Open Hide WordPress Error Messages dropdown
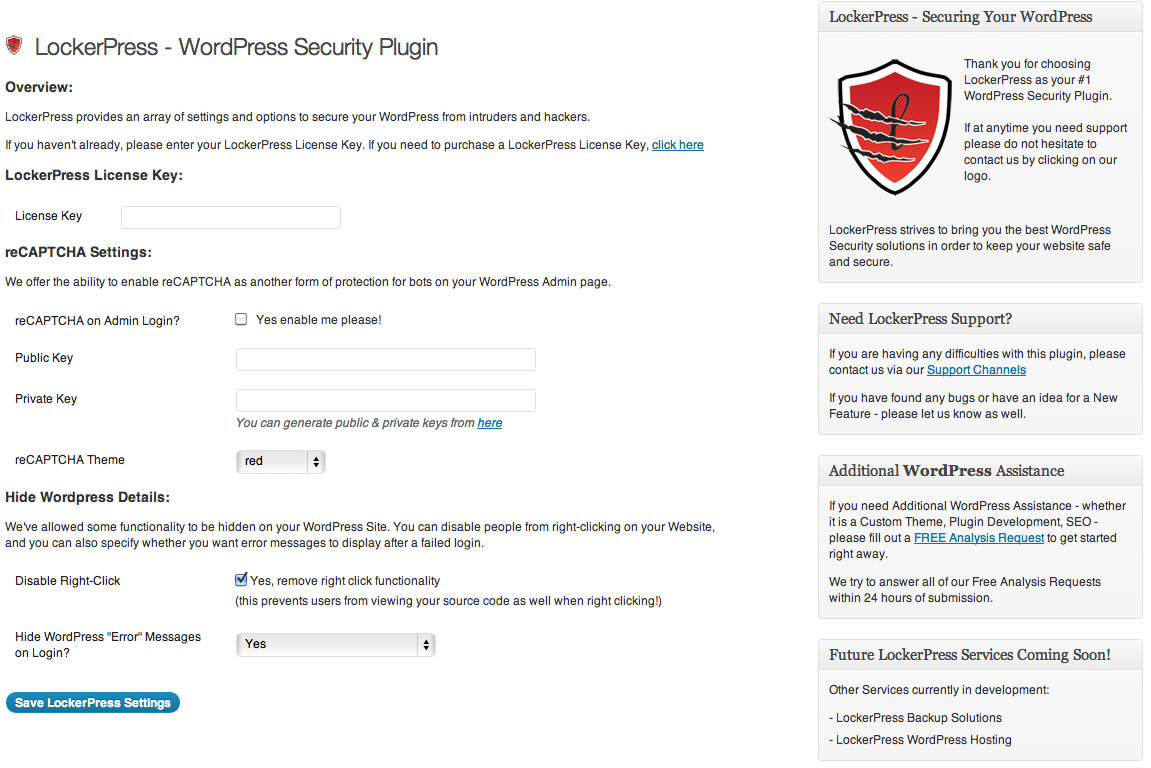Screen dimensions: 1151x768 pos(335,644)
